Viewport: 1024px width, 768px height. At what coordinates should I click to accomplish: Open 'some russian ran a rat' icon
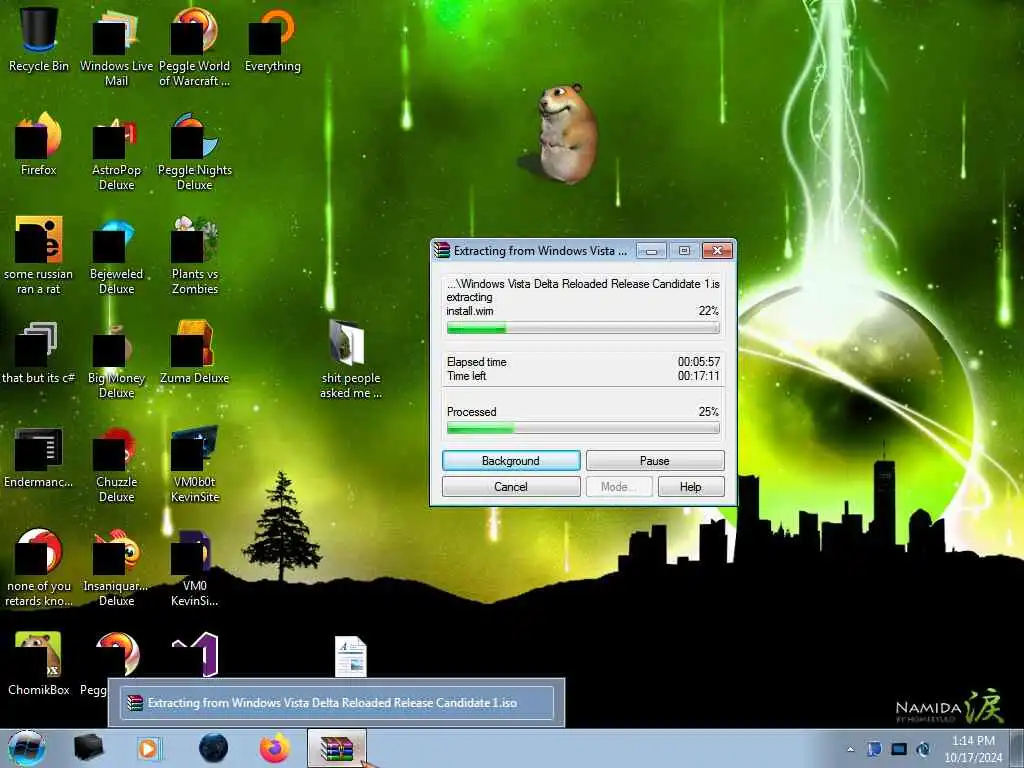click(38, 255)
